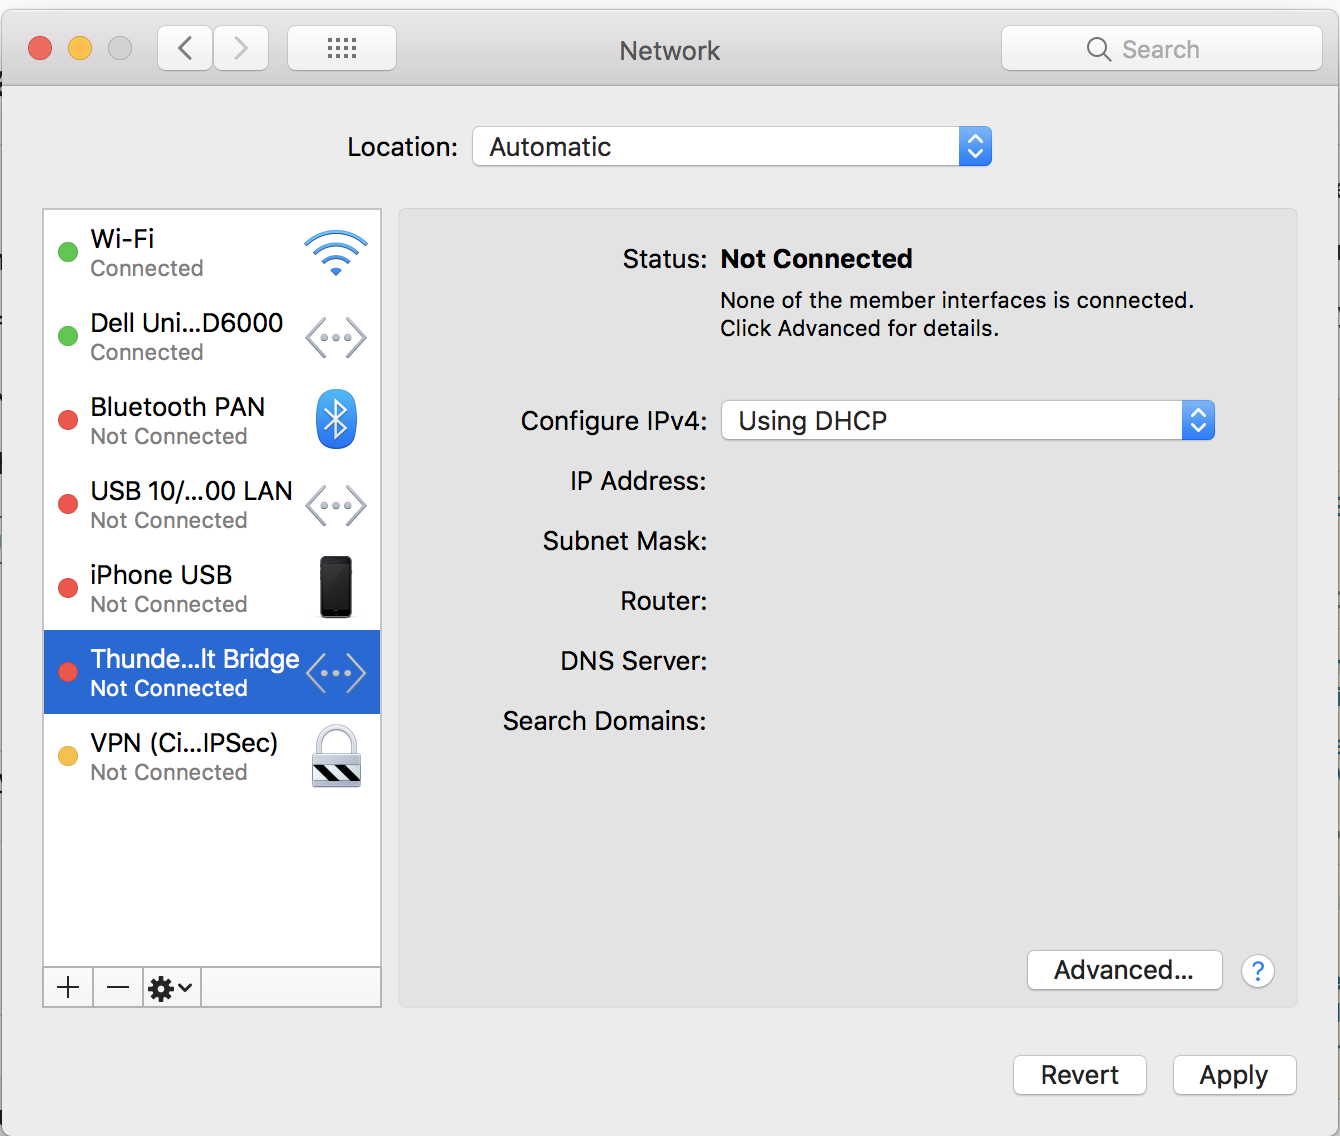The height and width of the screenshot is (1136, 1340).
Task: Select the iPhone USB service
Action: (x=212, y=588)
